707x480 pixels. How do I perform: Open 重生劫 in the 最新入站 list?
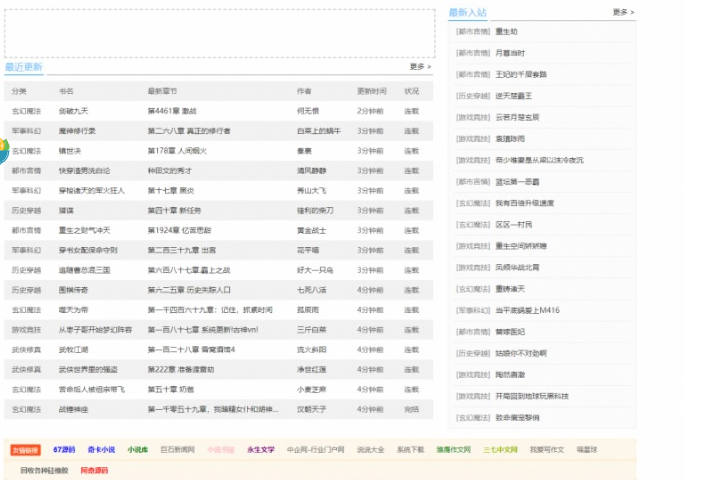pyautogui.click(x=506, y=32)
